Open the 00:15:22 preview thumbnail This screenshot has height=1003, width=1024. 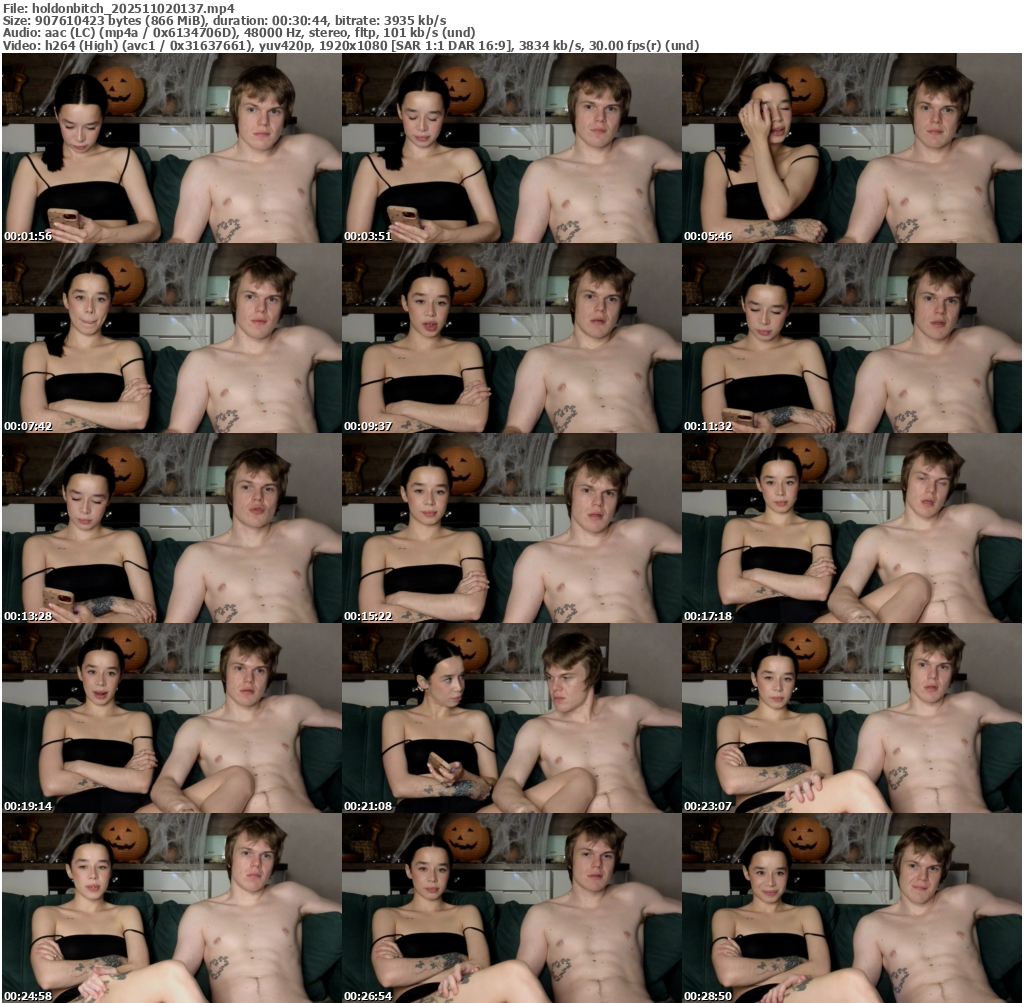coord(512,529)
